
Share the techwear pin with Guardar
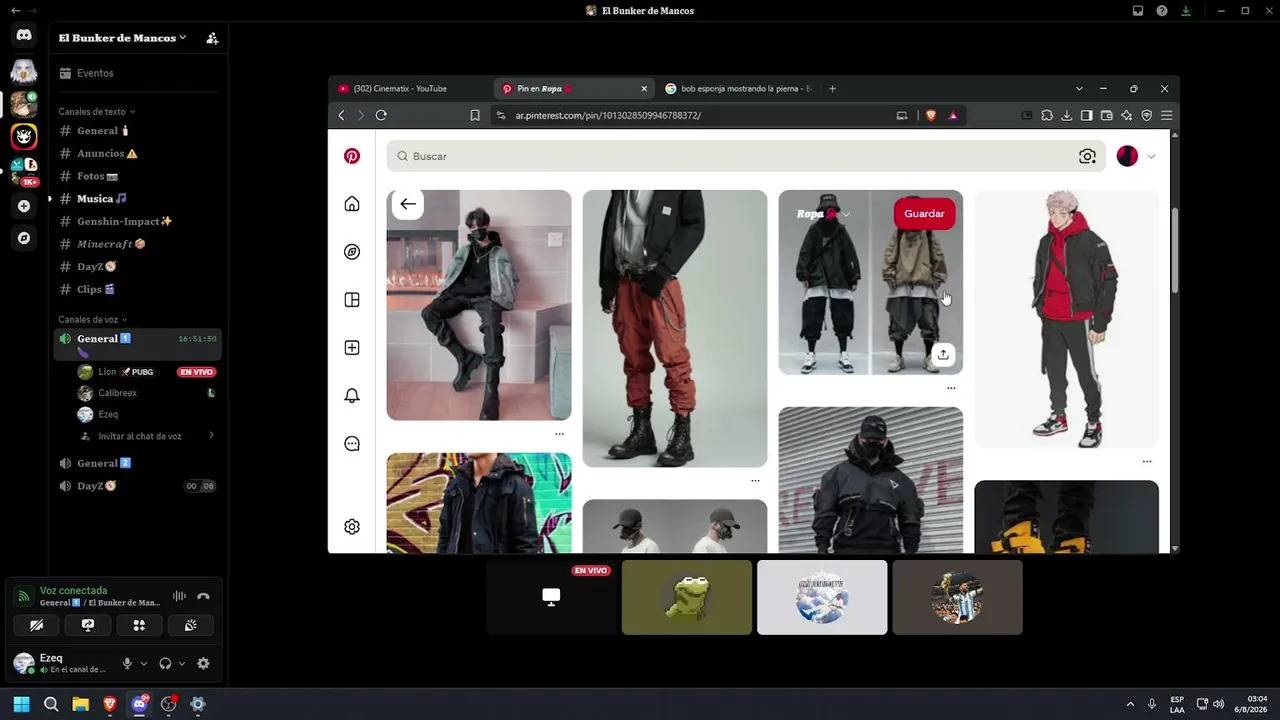click(x=943, y=354)
